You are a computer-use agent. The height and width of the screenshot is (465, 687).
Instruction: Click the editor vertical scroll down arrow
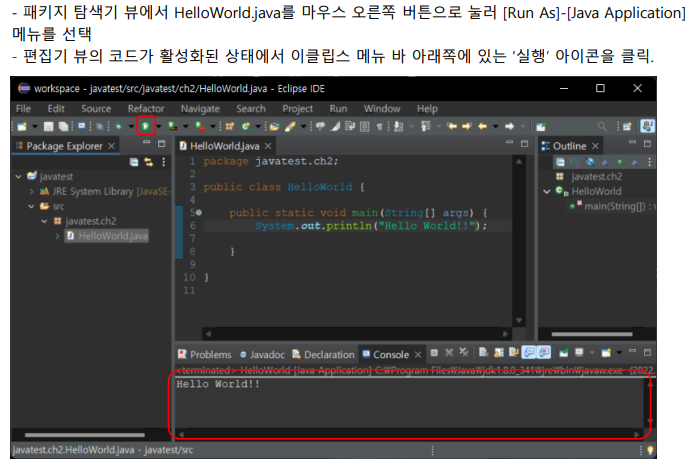pyautogui.click(x=519, y=320)
